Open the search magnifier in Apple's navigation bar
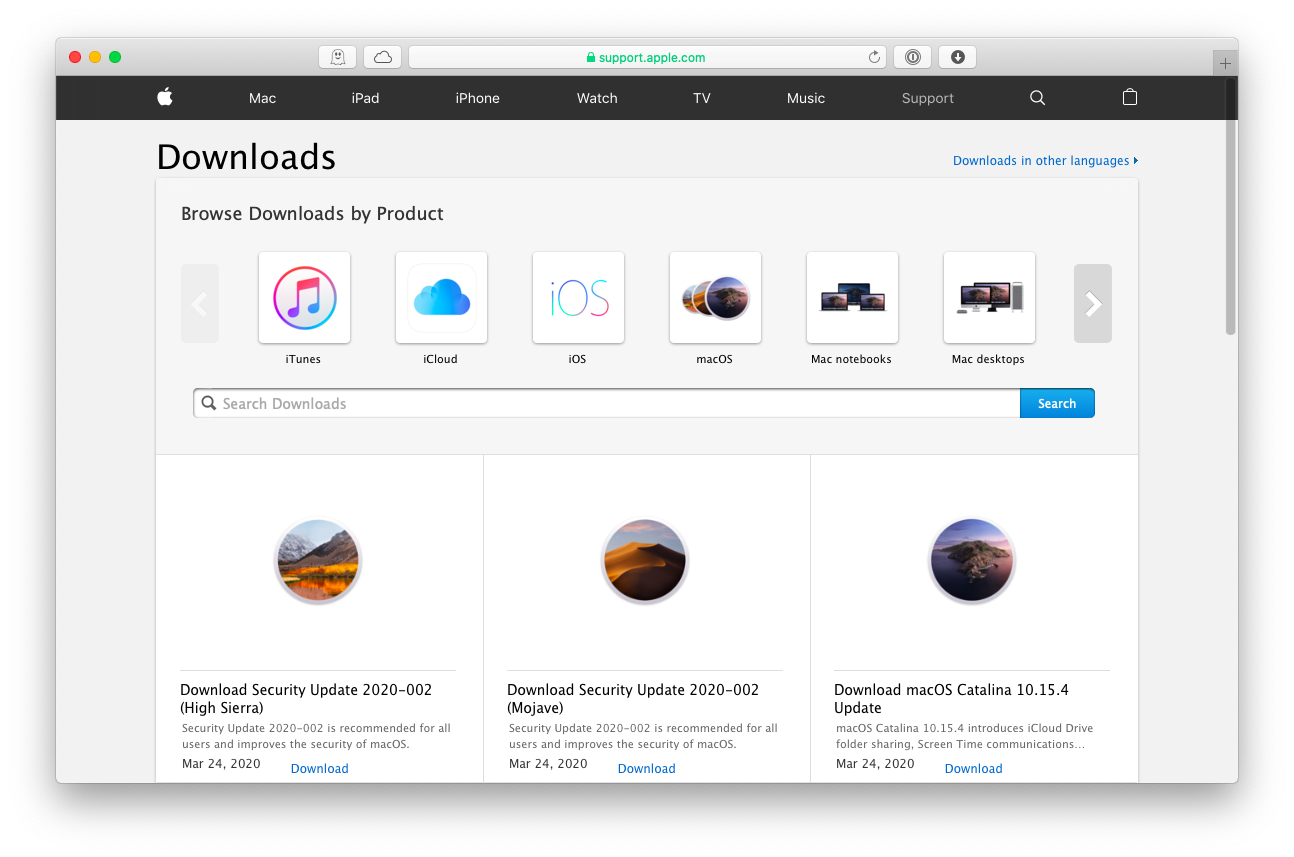The height and width of the screenshot is (857, 1294). (x=1037, y=98)
